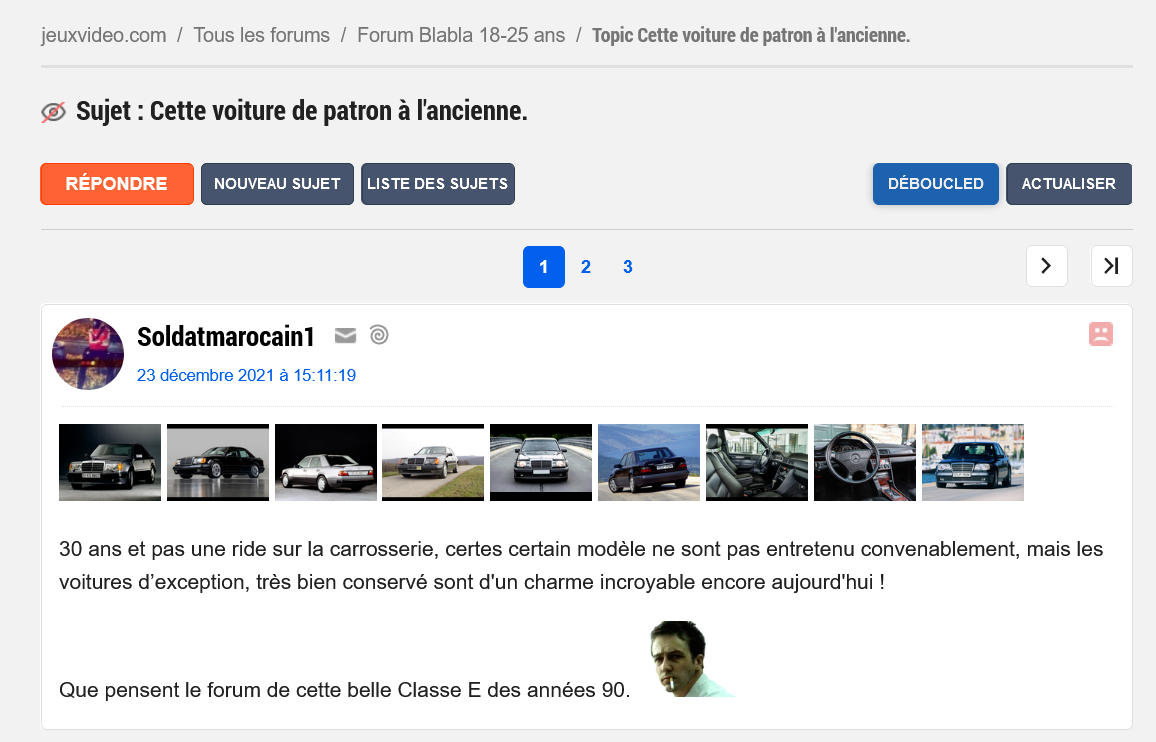Open Forum Blabla 18-25 ans breadcrumb

[462, 35]
